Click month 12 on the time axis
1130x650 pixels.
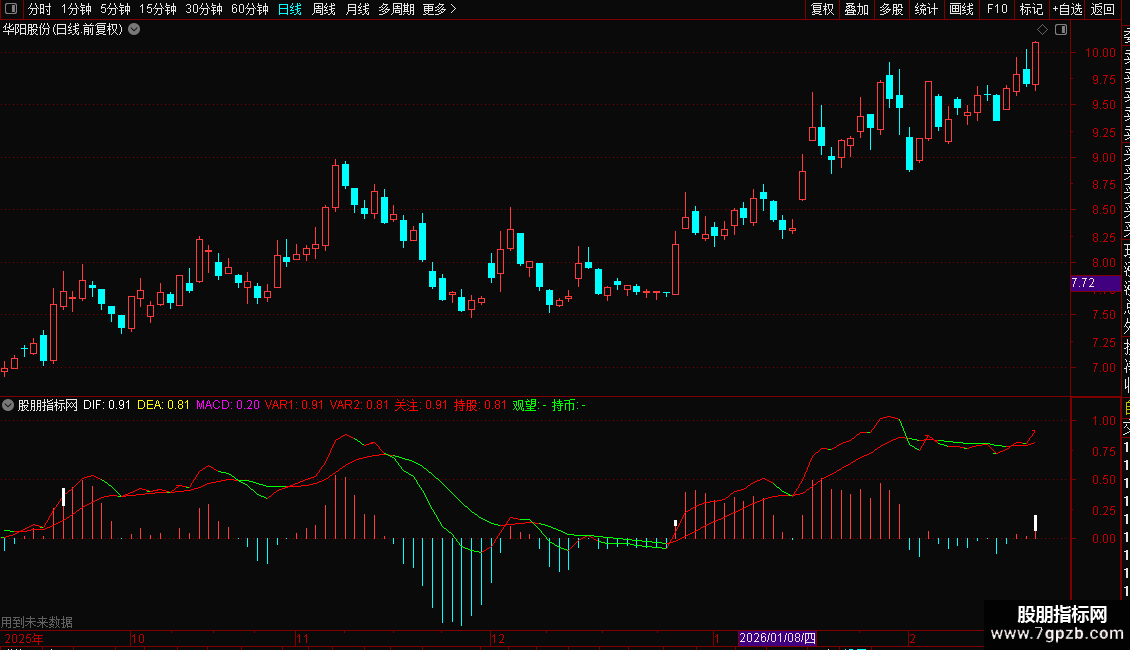click(498, 638)
